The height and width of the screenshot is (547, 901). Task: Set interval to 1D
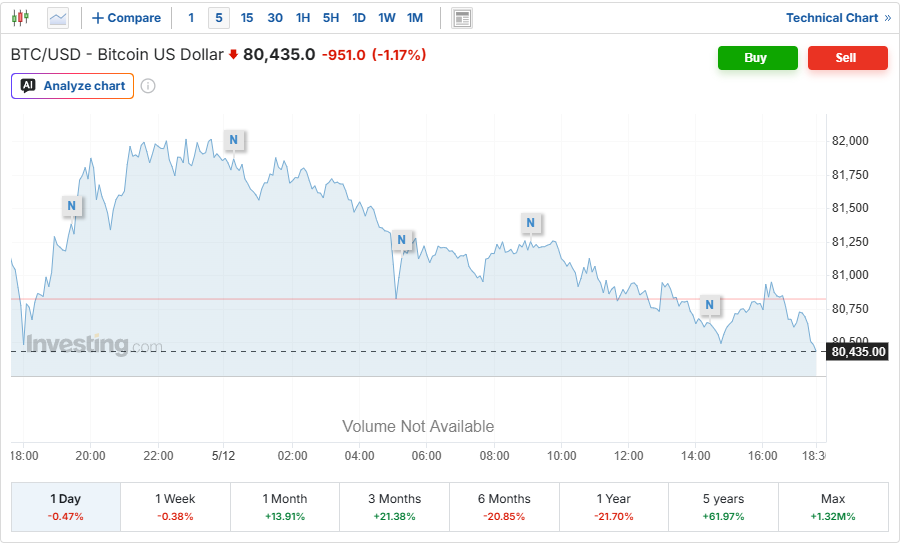(359, 18)
